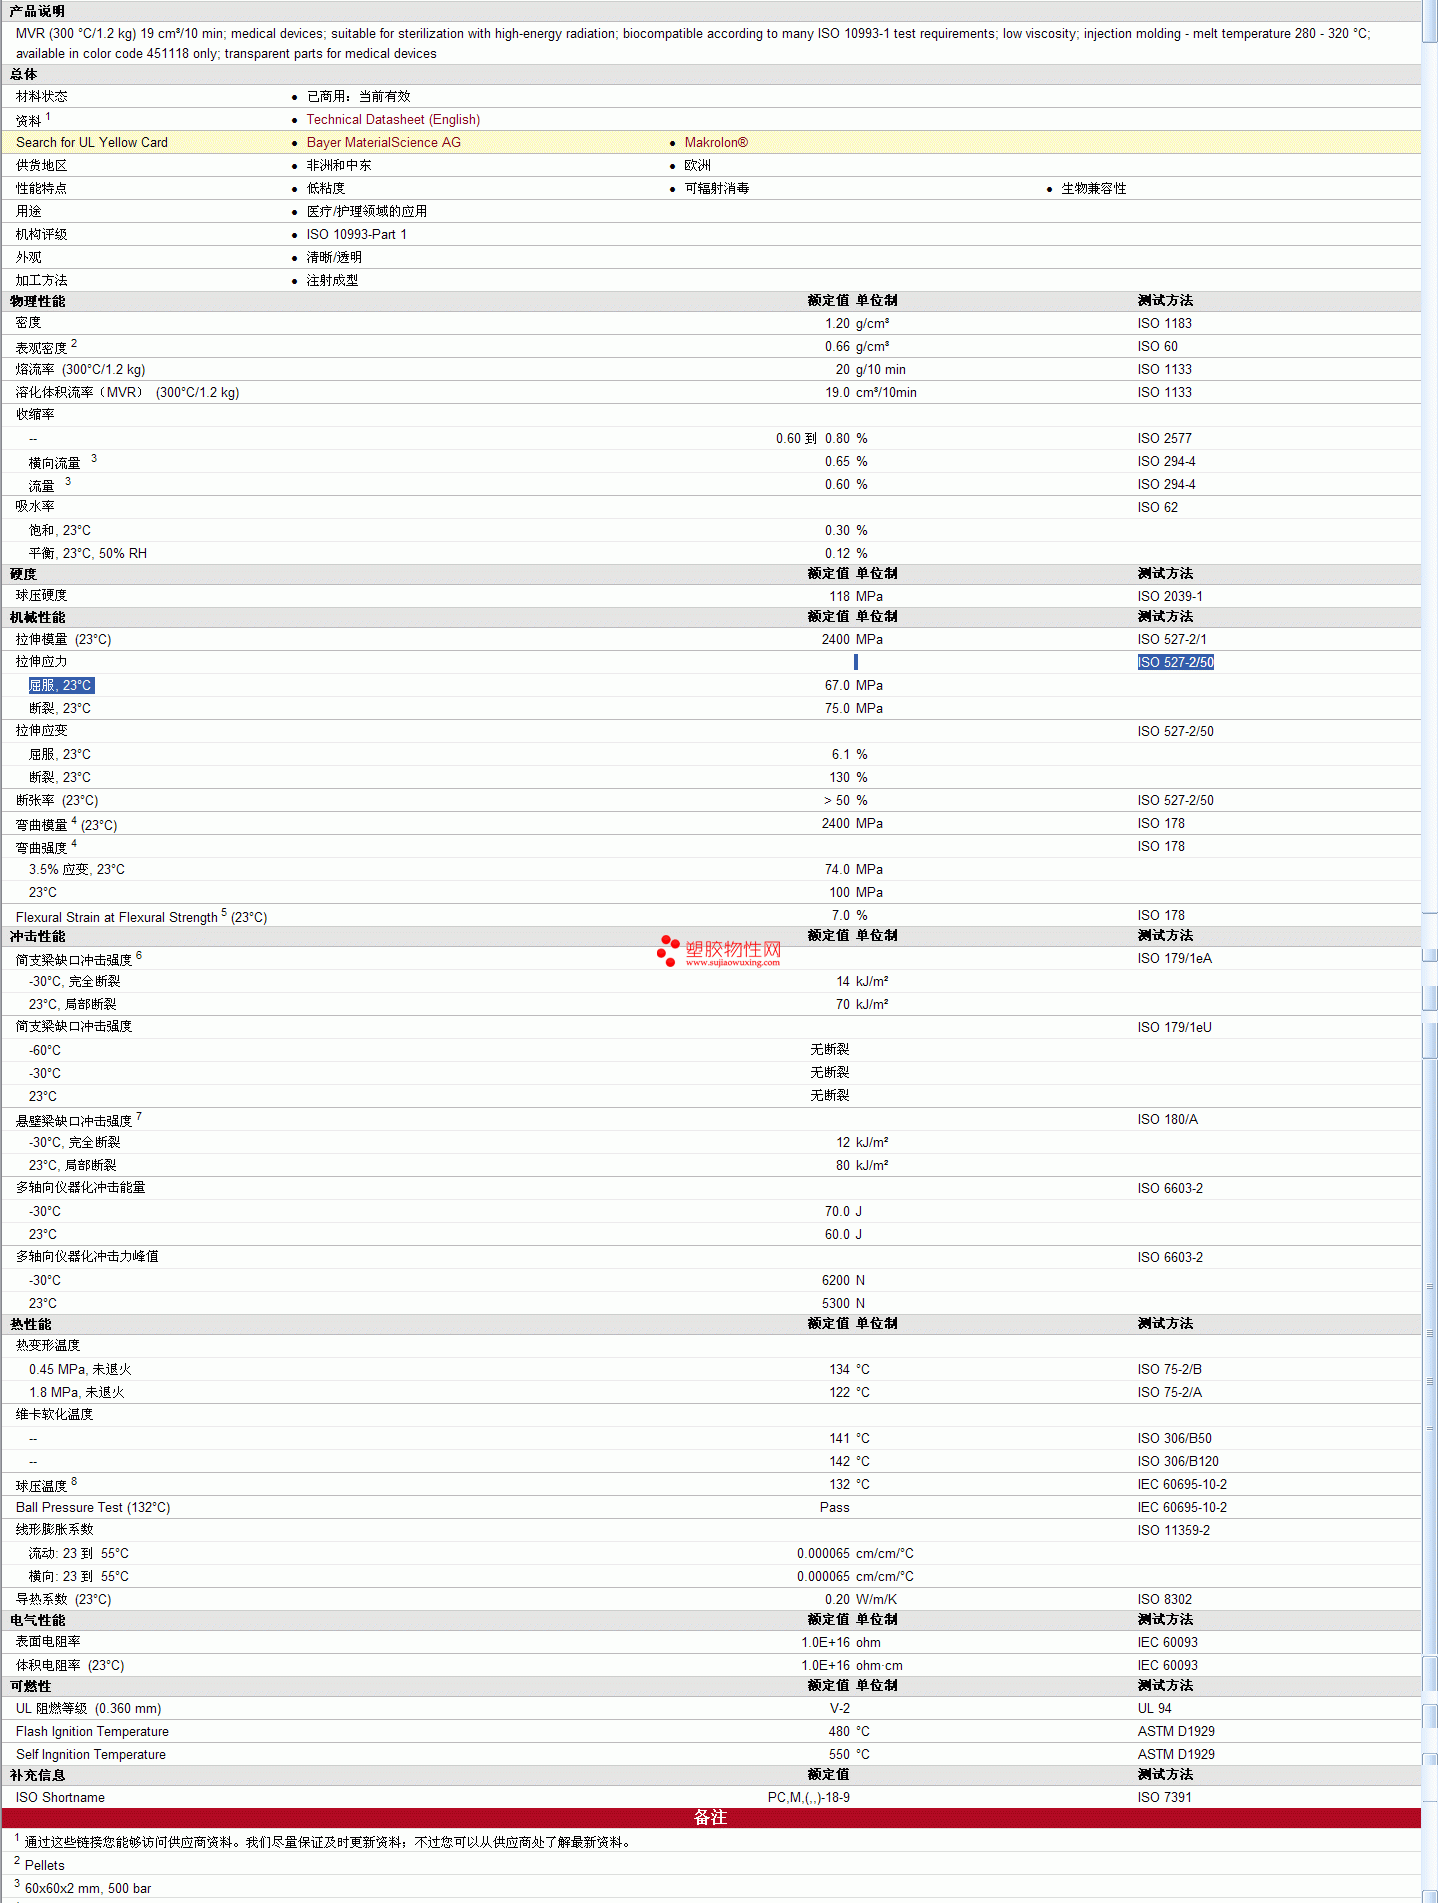Click the '机械性能' section header
1438x1903 pixels.
(x=38, y=618)
